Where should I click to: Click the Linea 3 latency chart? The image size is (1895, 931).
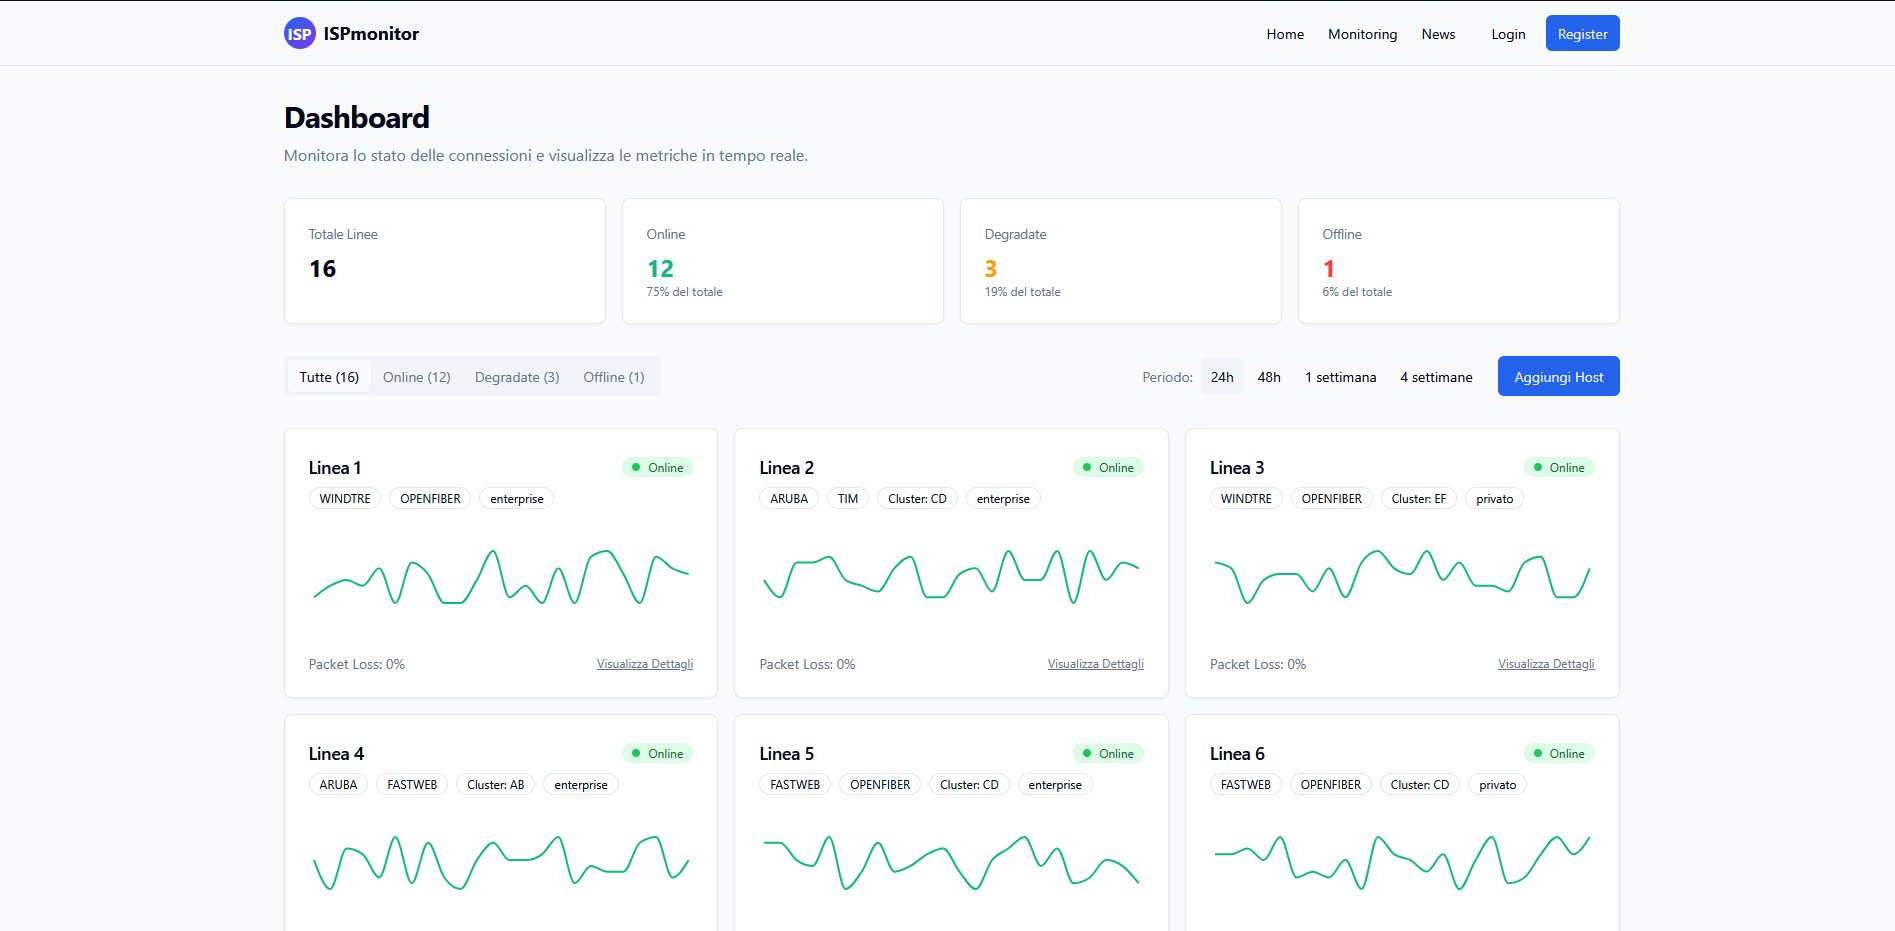click(x=1401, y=576)
